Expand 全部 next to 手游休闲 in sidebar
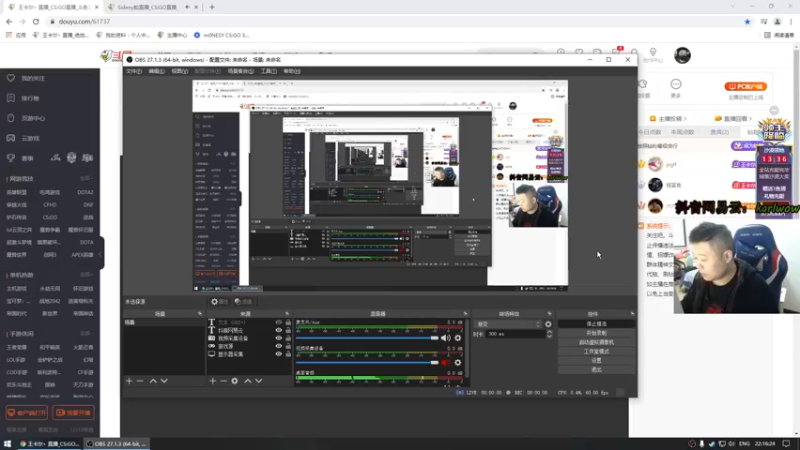Viewport: 800px width, 450px height. coord(86,333)
